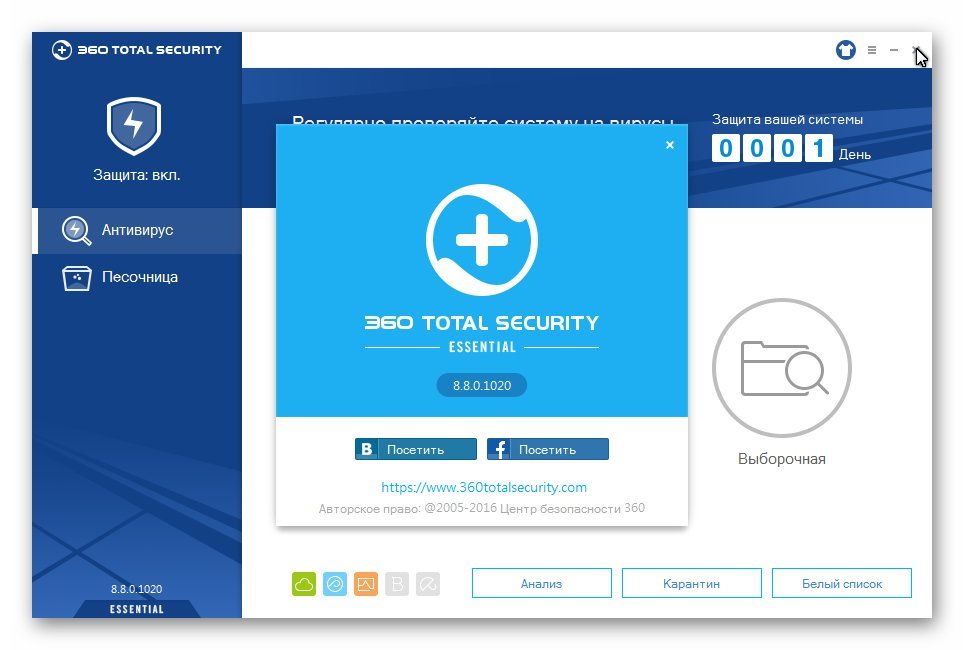
Task: Click the 360 Total Security logo in header
Action: coord(136,50)
